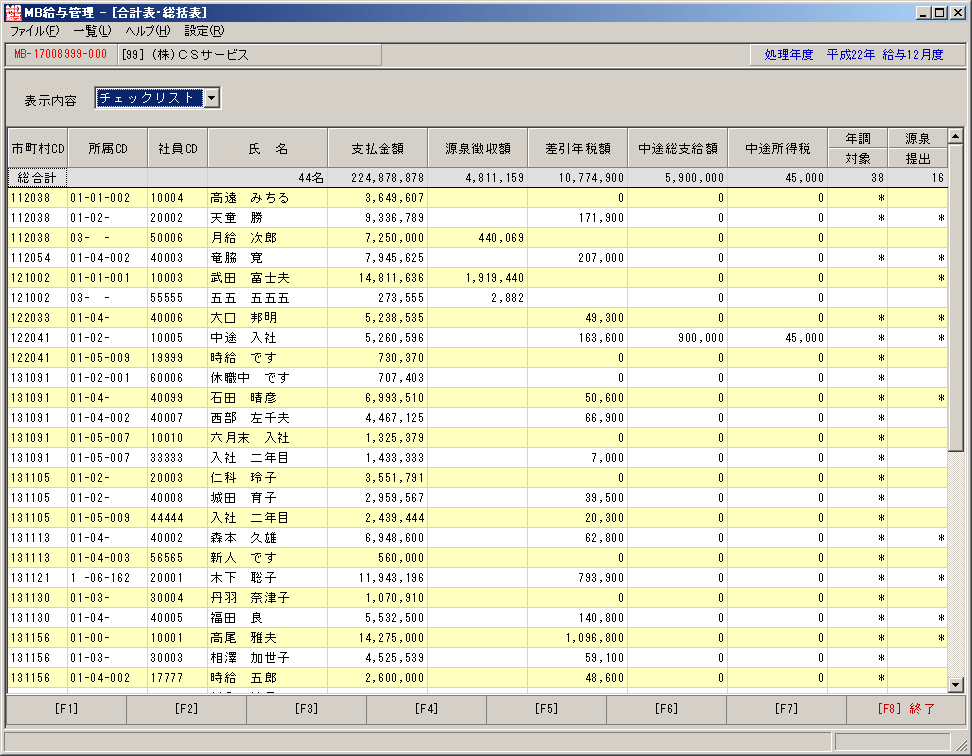
Task: Click the scrollbar down arrow
Action: [x=955, y=685]
